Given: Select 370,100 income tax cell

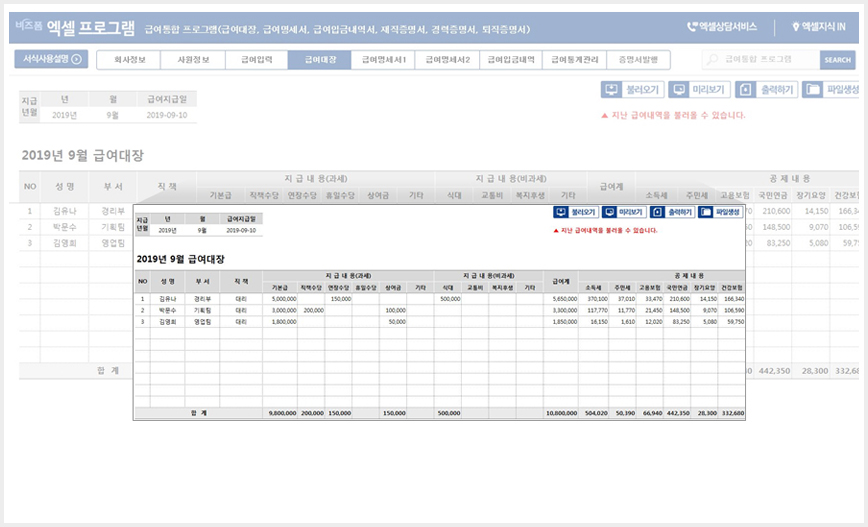Looking at the screenshot, I should (593, 299).
